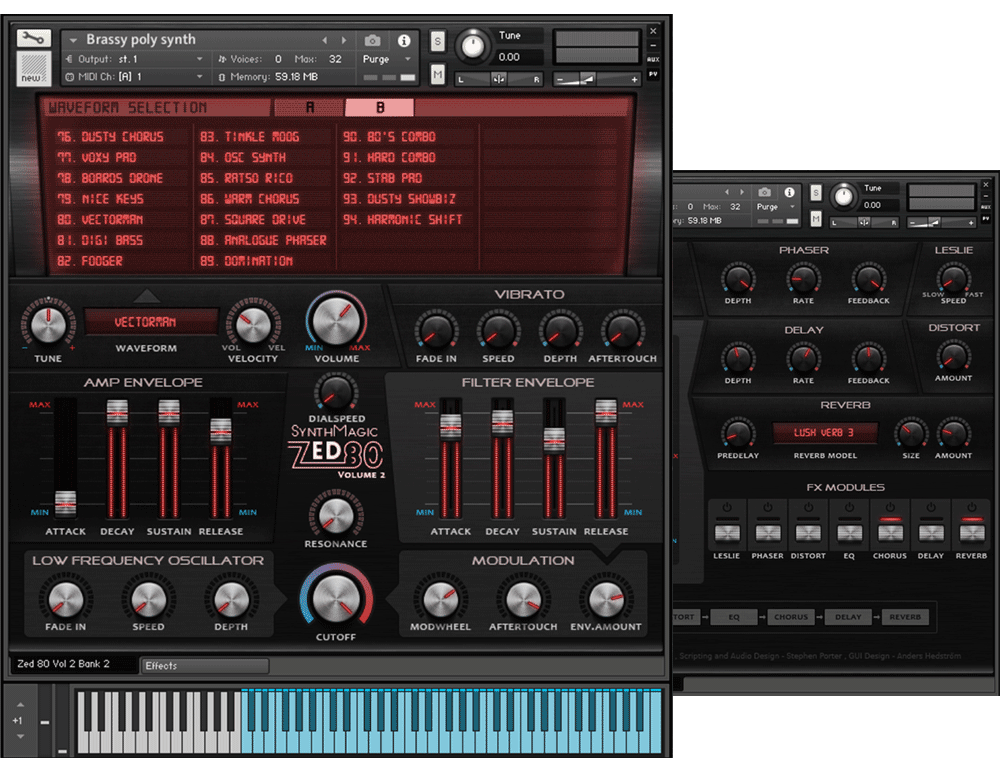The width and height of the screenshot is (1000, 772).
Task: Toggle the M mute button in effects panel
Action: click(x=816, y=219)
